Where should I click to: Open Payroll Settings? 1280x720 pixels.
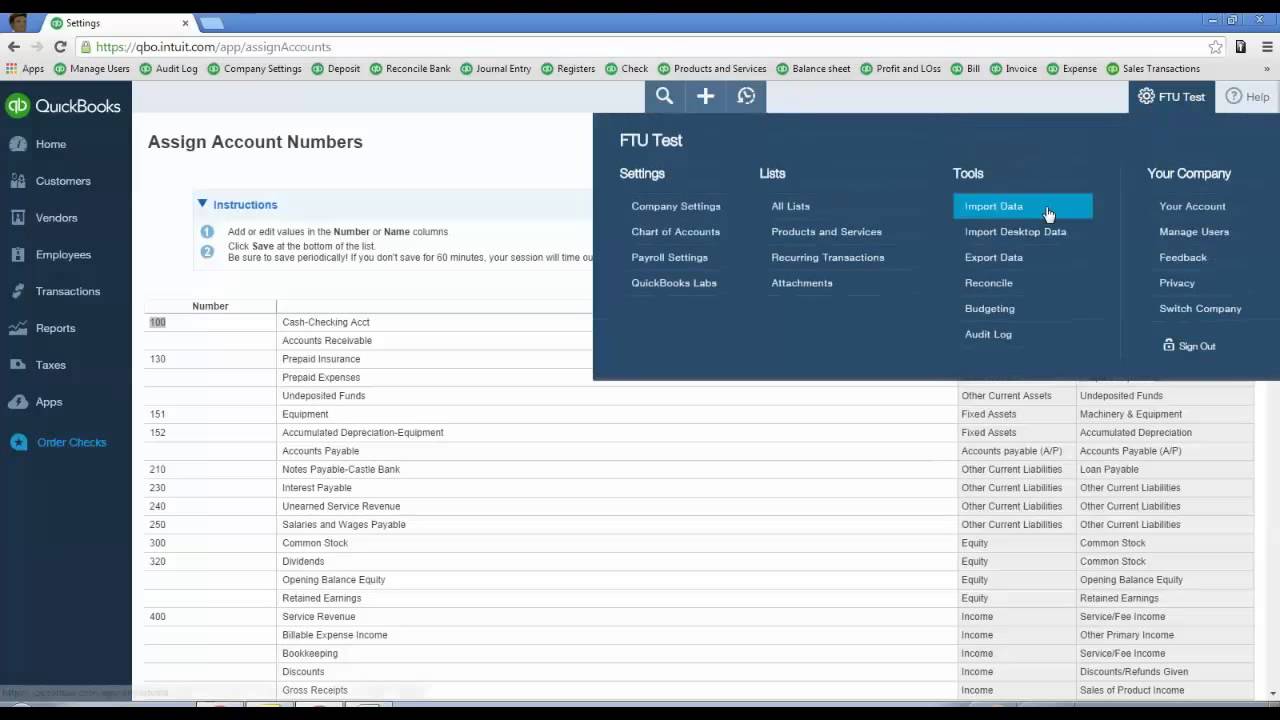669,257
